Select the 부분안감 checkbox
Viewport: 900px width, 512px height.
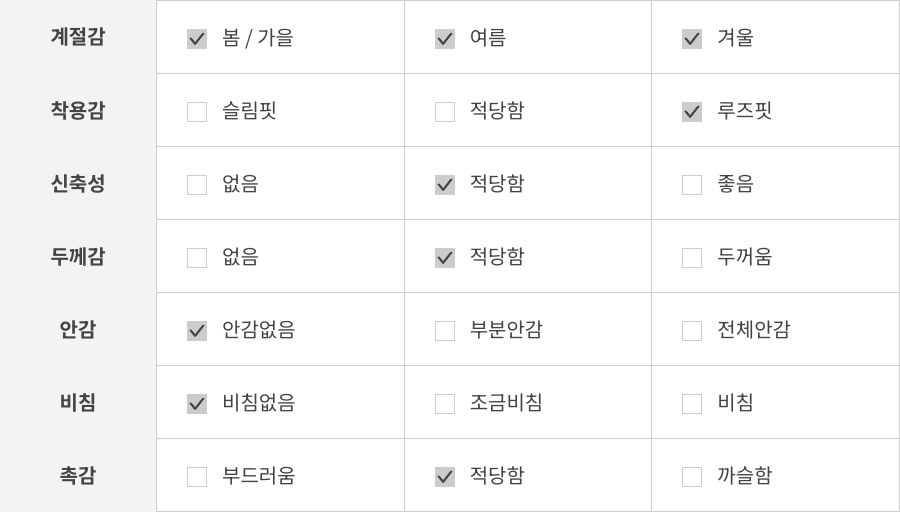445,331
